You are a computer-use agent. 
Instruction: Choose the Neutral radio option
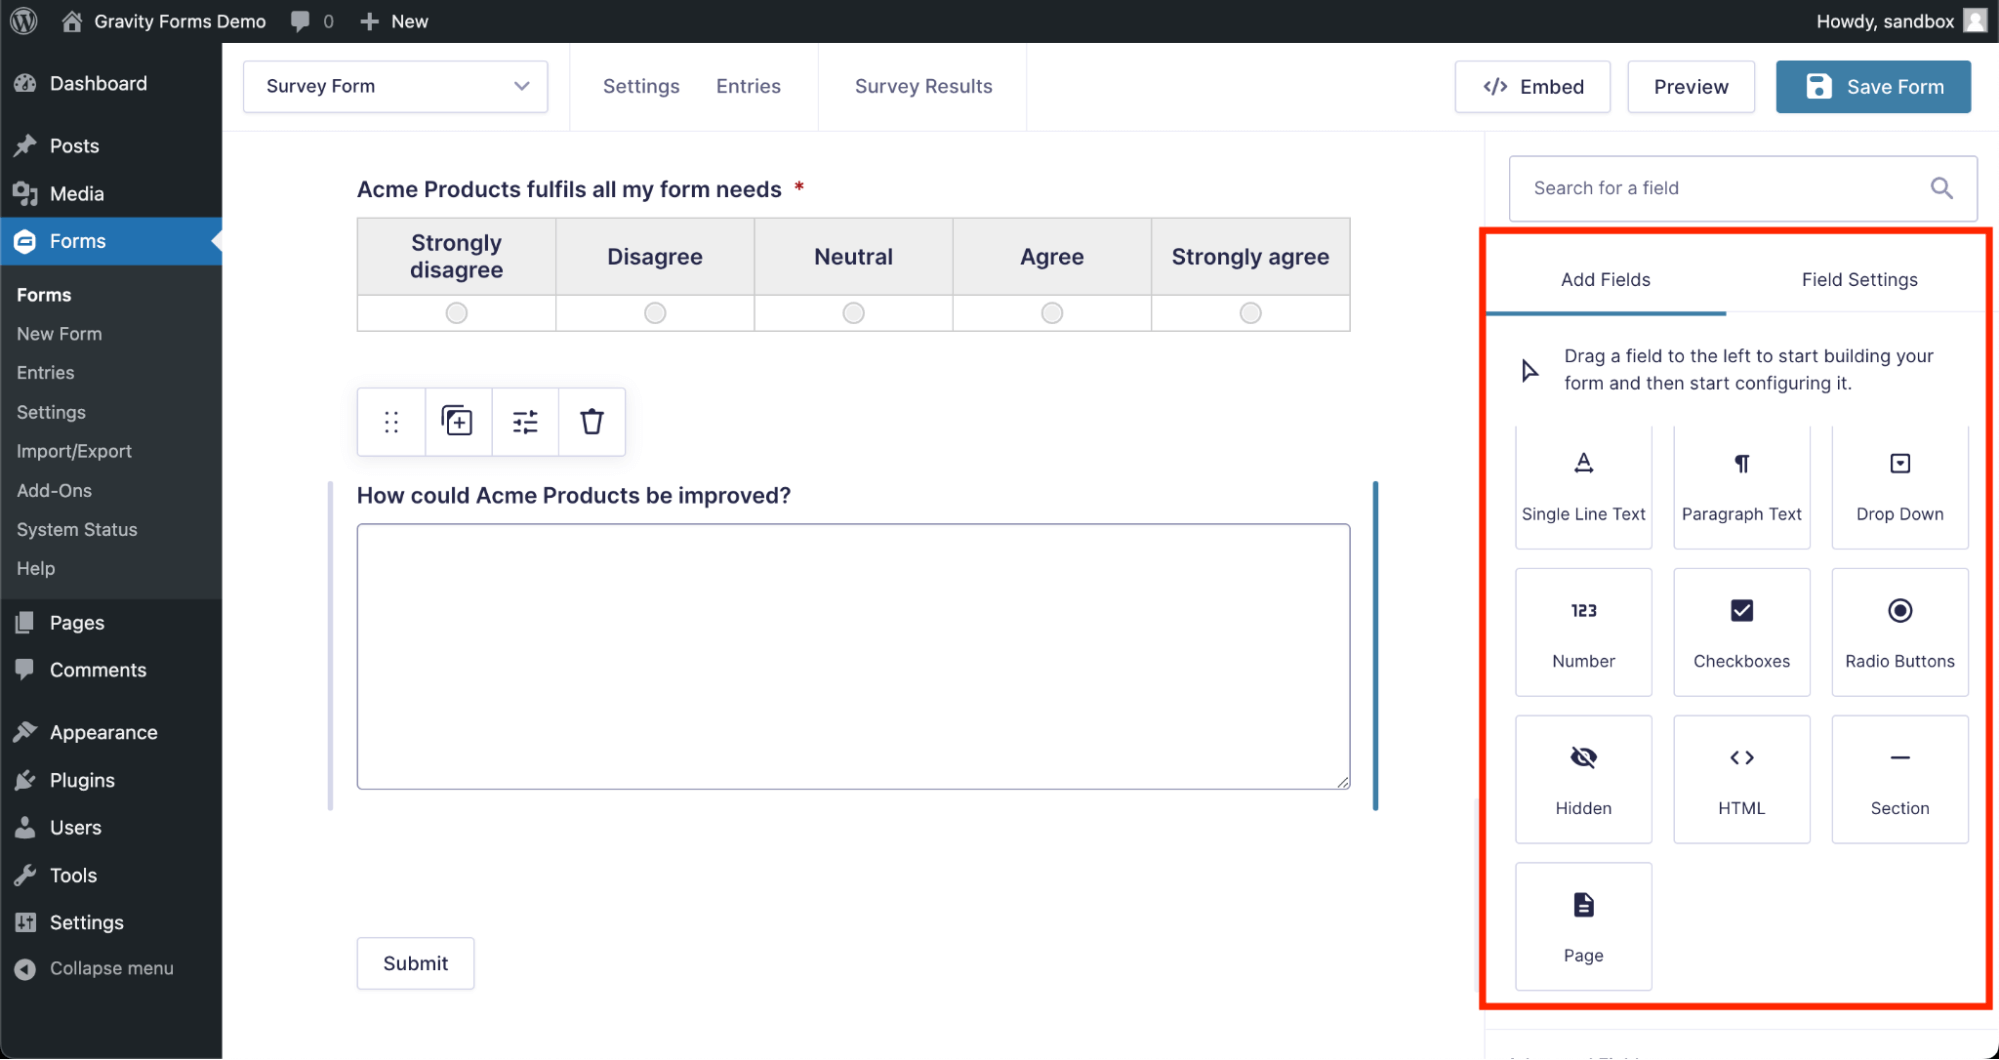(853, 313)
